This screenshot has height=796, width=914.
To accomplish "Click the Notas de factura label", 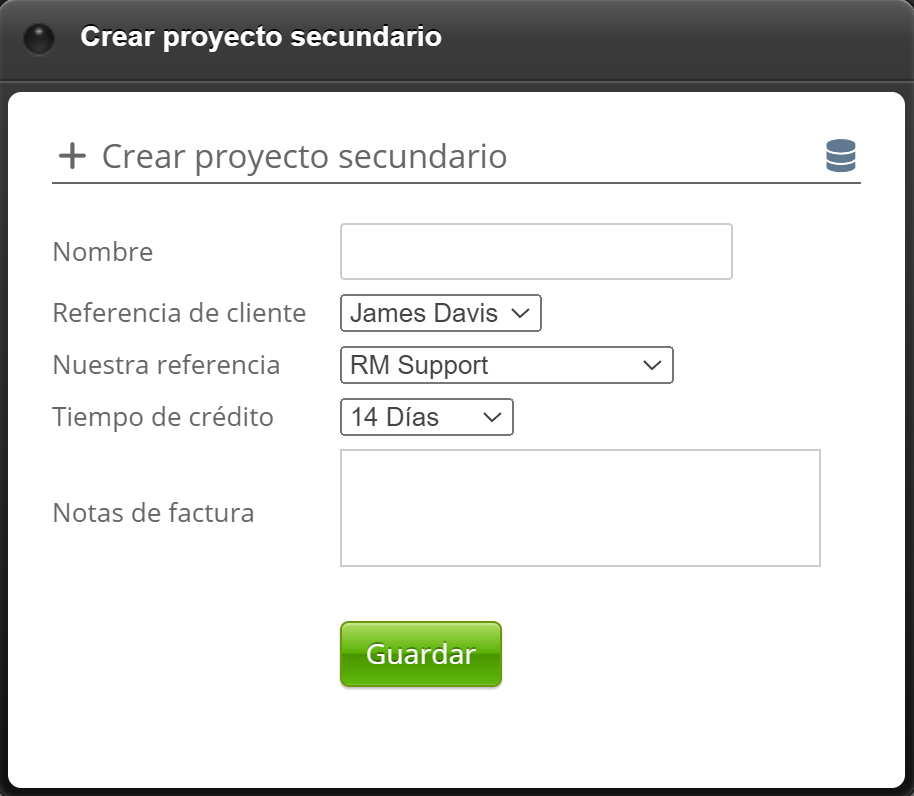I will point(153,513).
